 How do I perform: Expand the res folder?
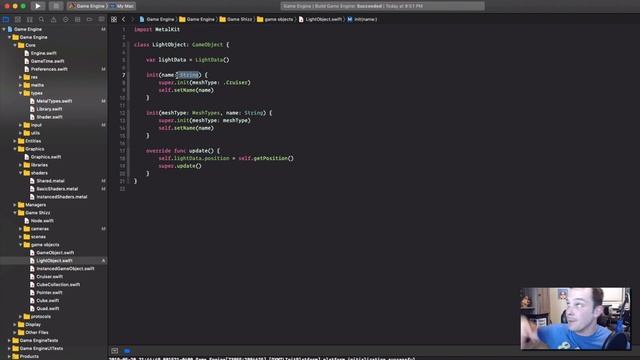21,77
